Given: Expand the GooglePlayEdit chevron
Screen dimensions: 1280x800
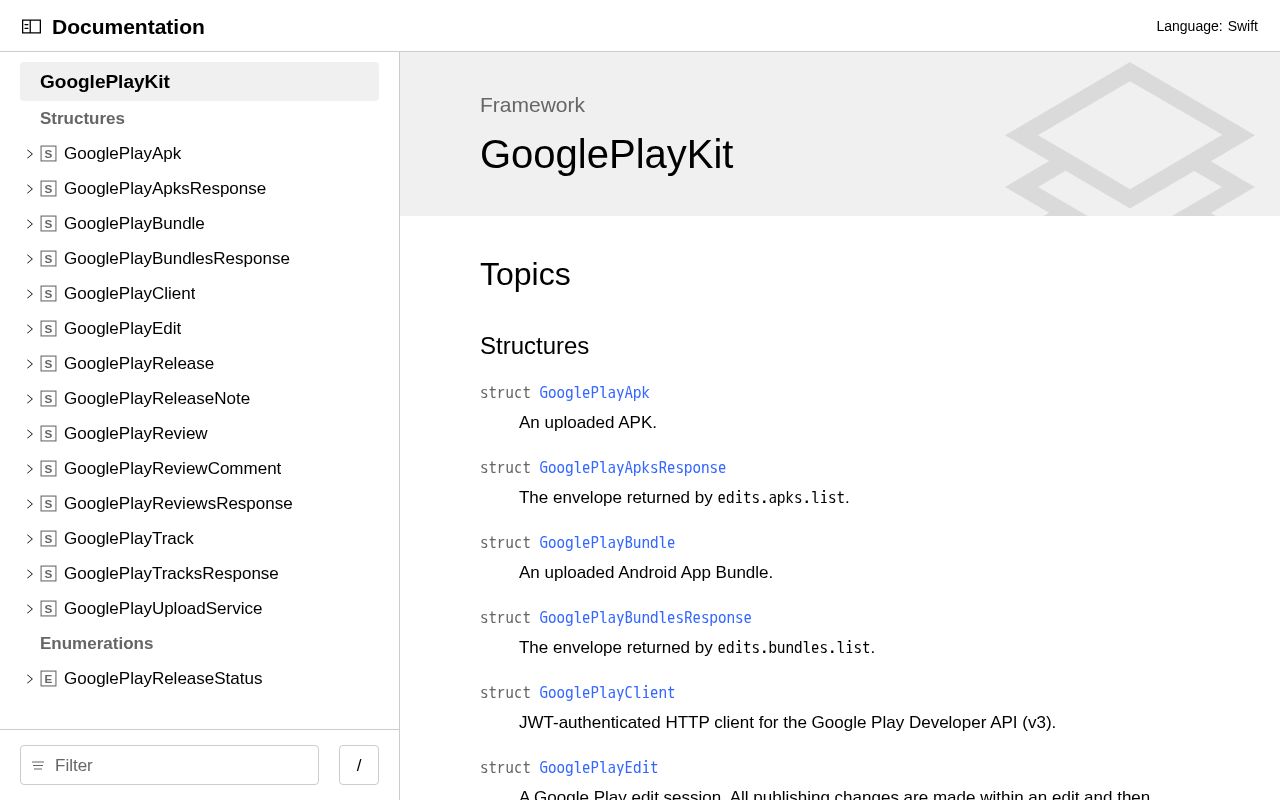Looking at the screenshot, I should pos(29,329).
